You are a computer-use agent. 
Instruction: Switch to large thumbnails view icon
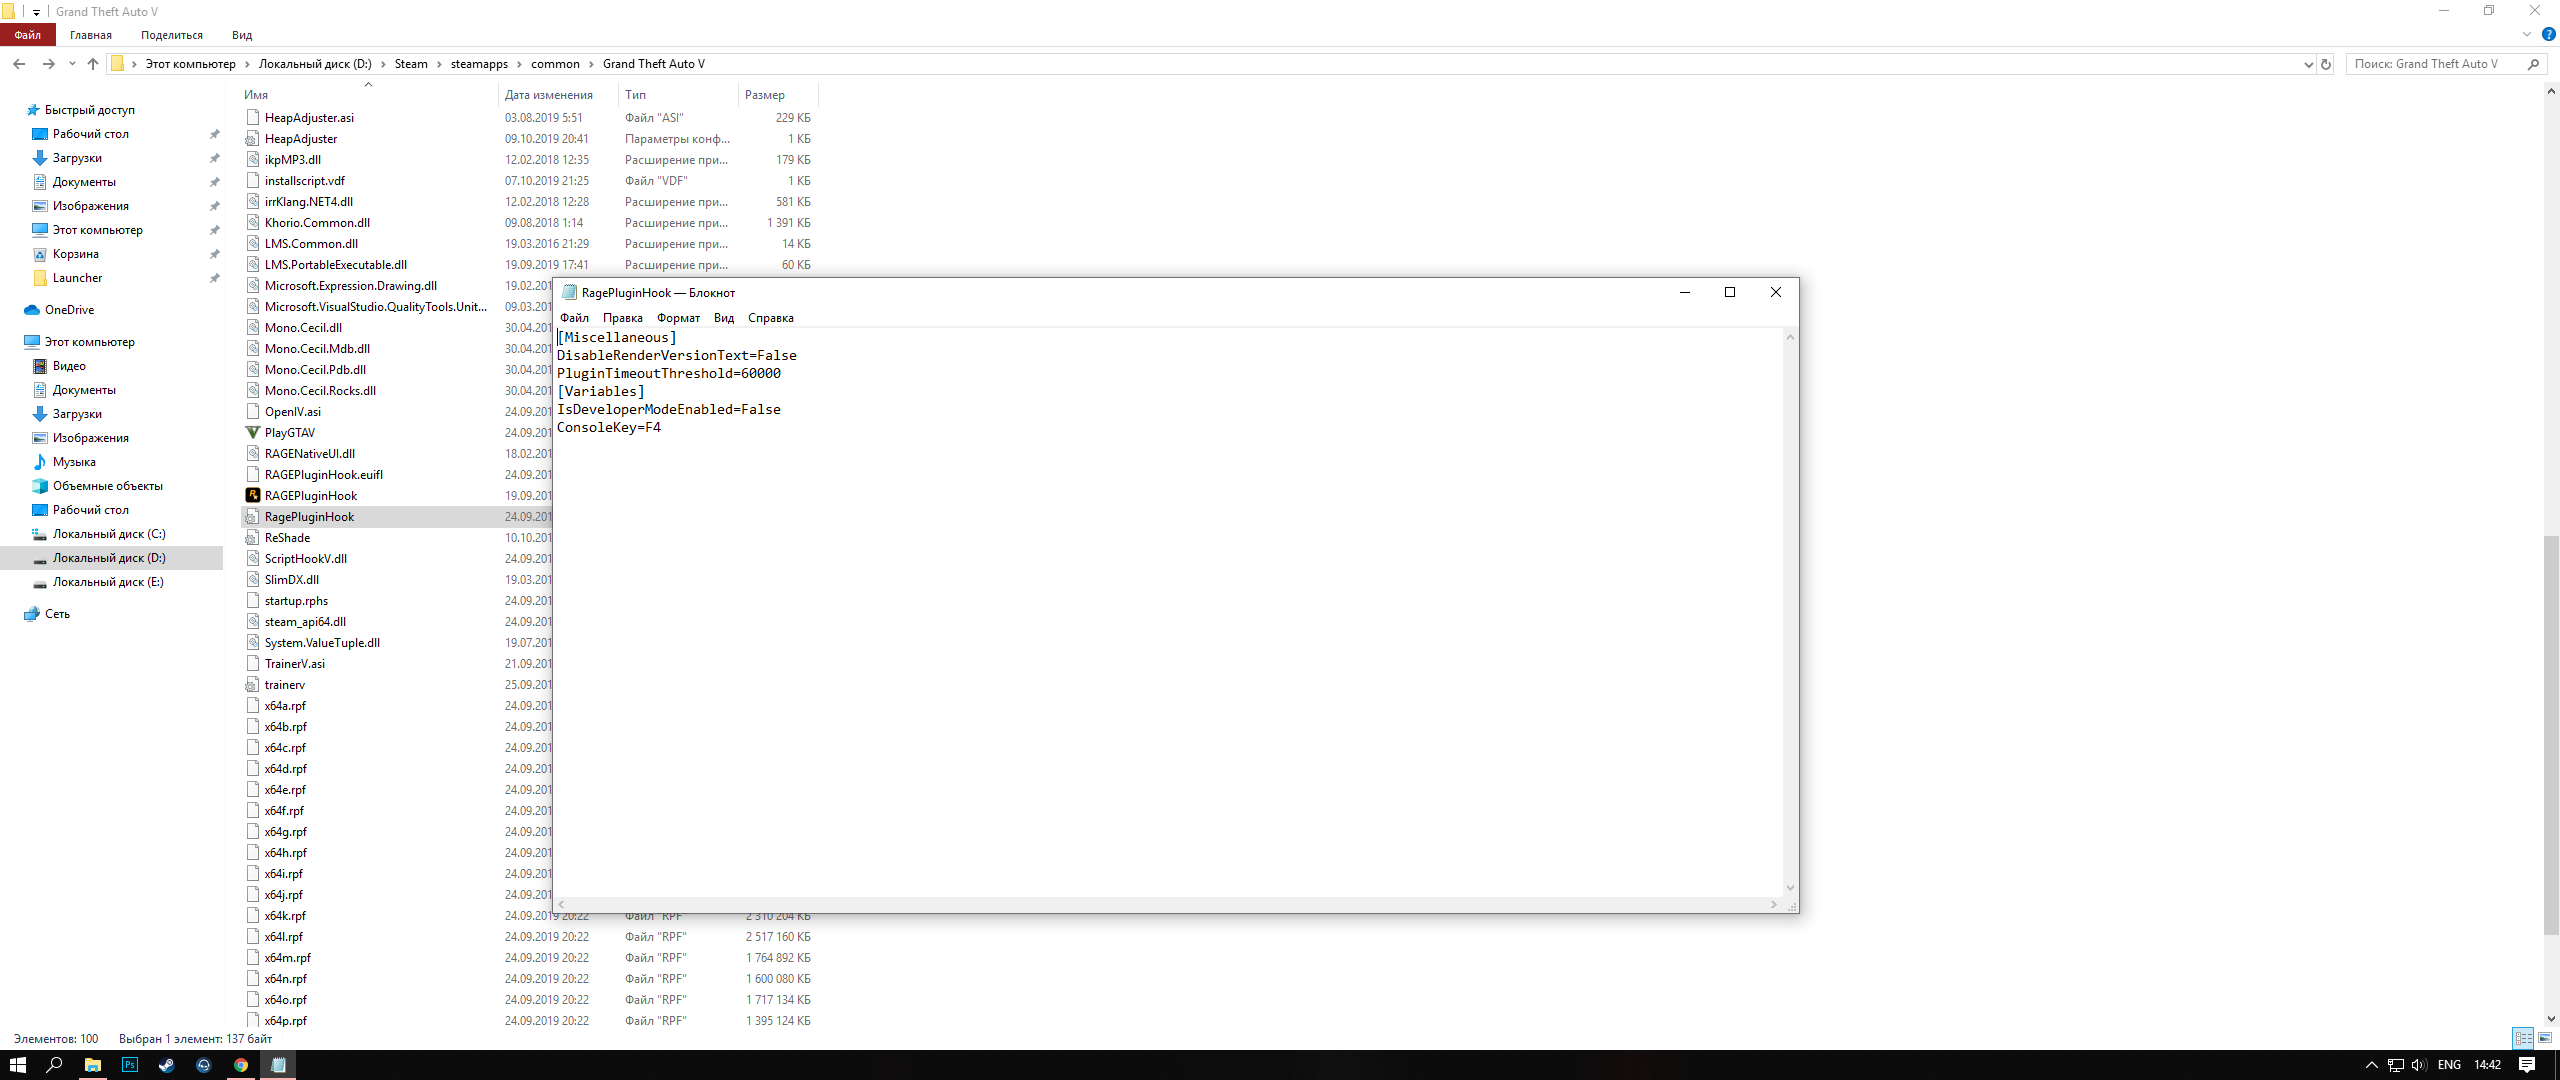(2545, 1038)
